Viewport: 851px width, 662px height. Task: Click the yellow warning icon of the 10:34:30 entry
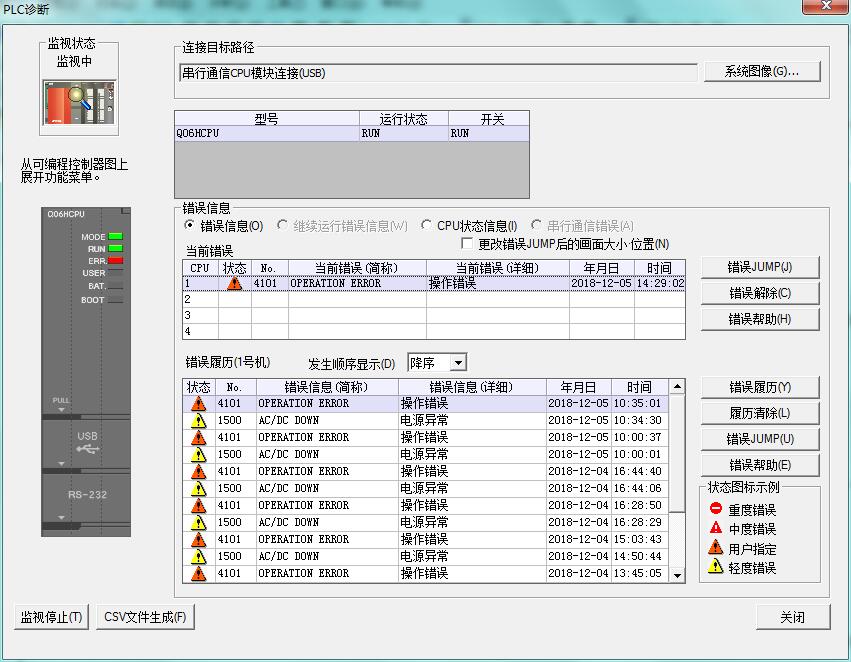198,421
